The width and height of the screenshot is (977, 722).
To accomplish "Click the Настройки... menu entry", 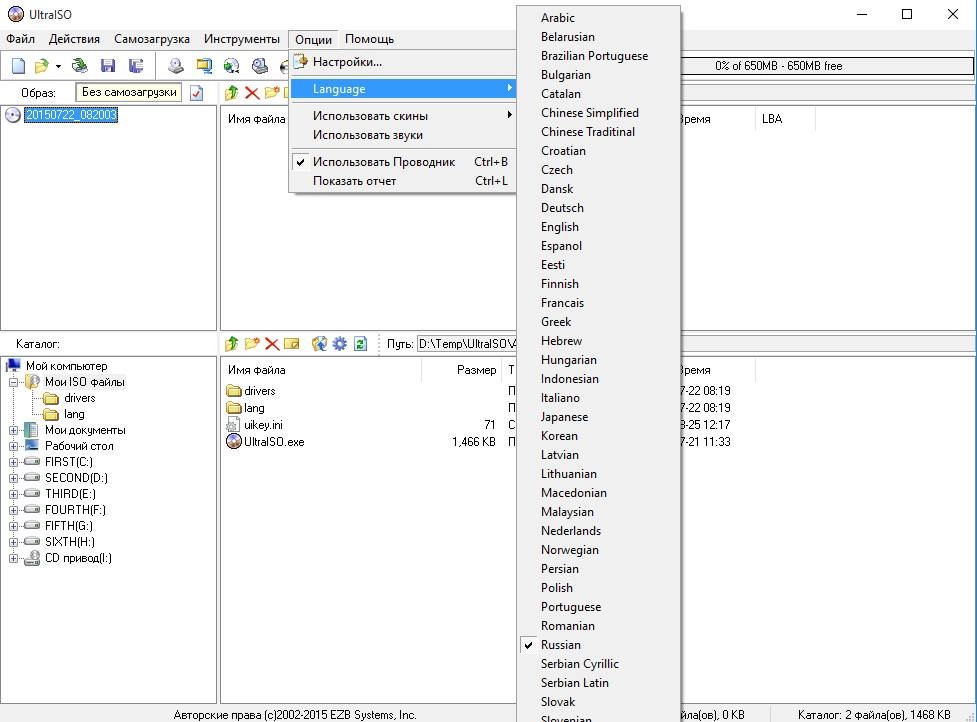I will 403,62.
